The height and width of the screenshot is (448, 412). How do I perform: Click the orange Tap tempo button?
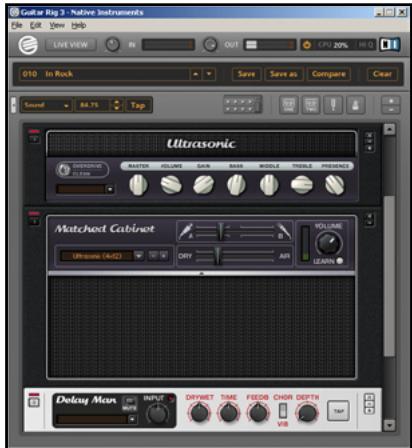[x=138, y=105]
